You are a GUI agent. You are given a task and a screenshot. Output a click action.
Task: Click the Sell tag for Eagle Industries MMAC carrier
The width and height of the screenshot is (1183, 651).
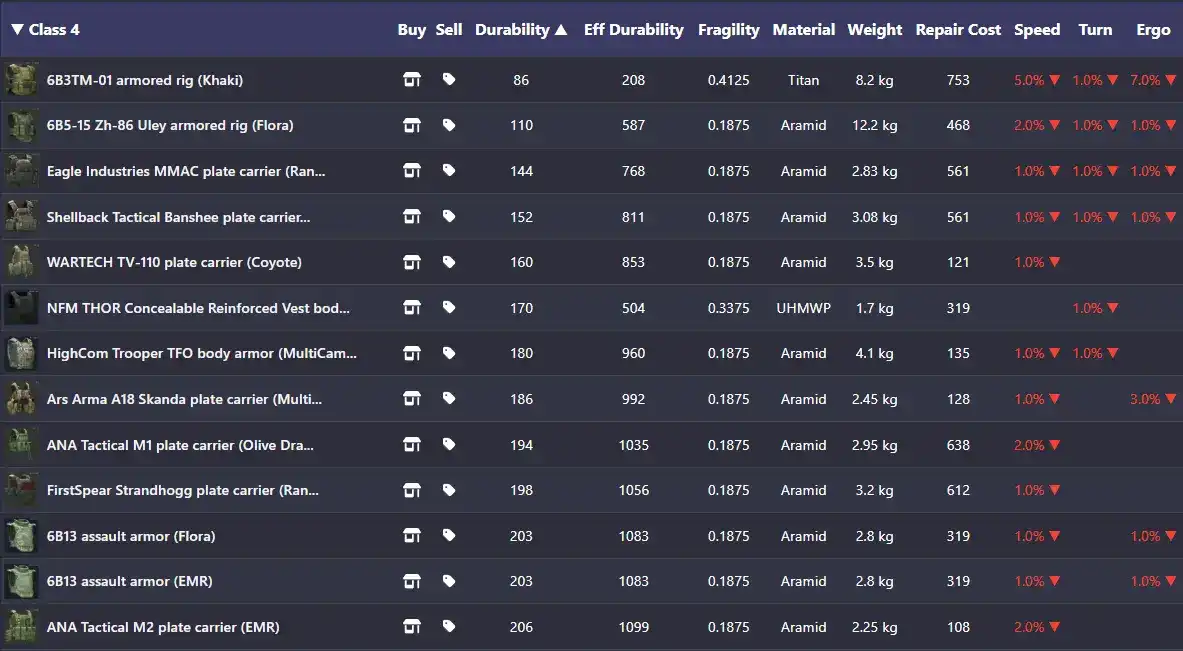click(449, 171)
